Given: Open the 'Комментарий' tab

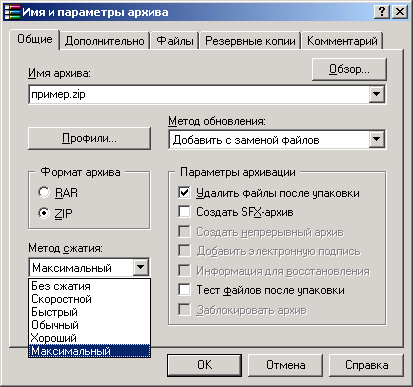Looking at the screenshot, I should 342,41.
